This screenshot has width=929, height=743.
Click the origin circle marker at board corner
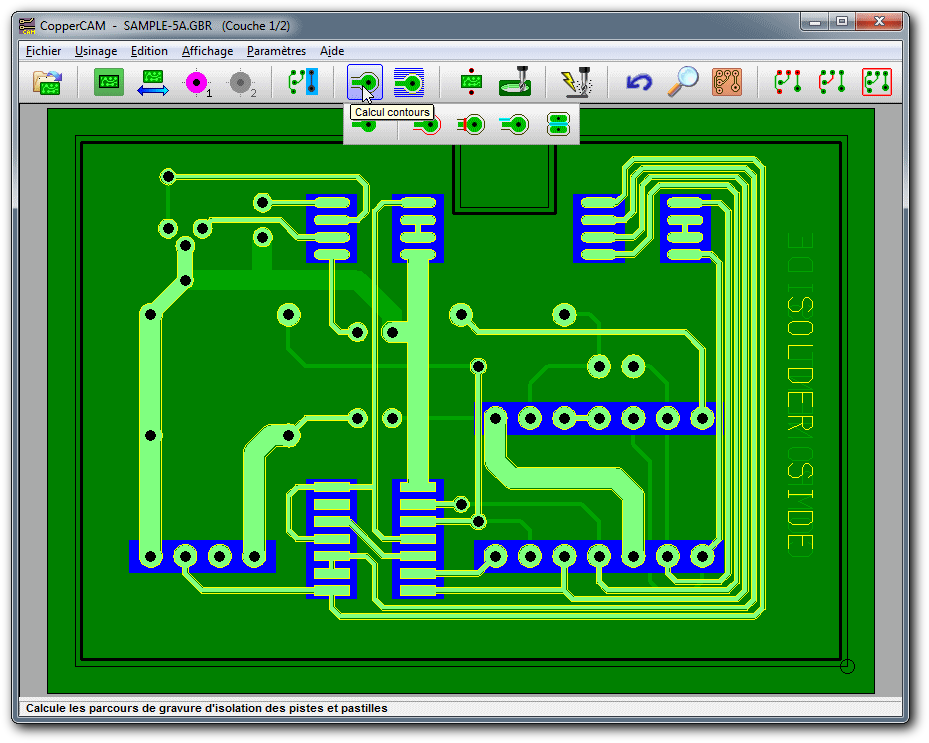pos(847,667)
